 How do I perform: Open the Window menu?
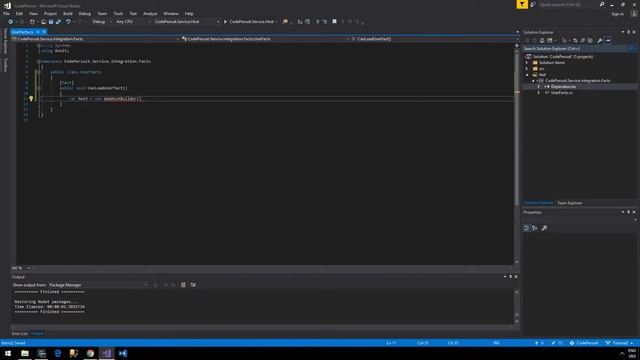pos(171,13)
